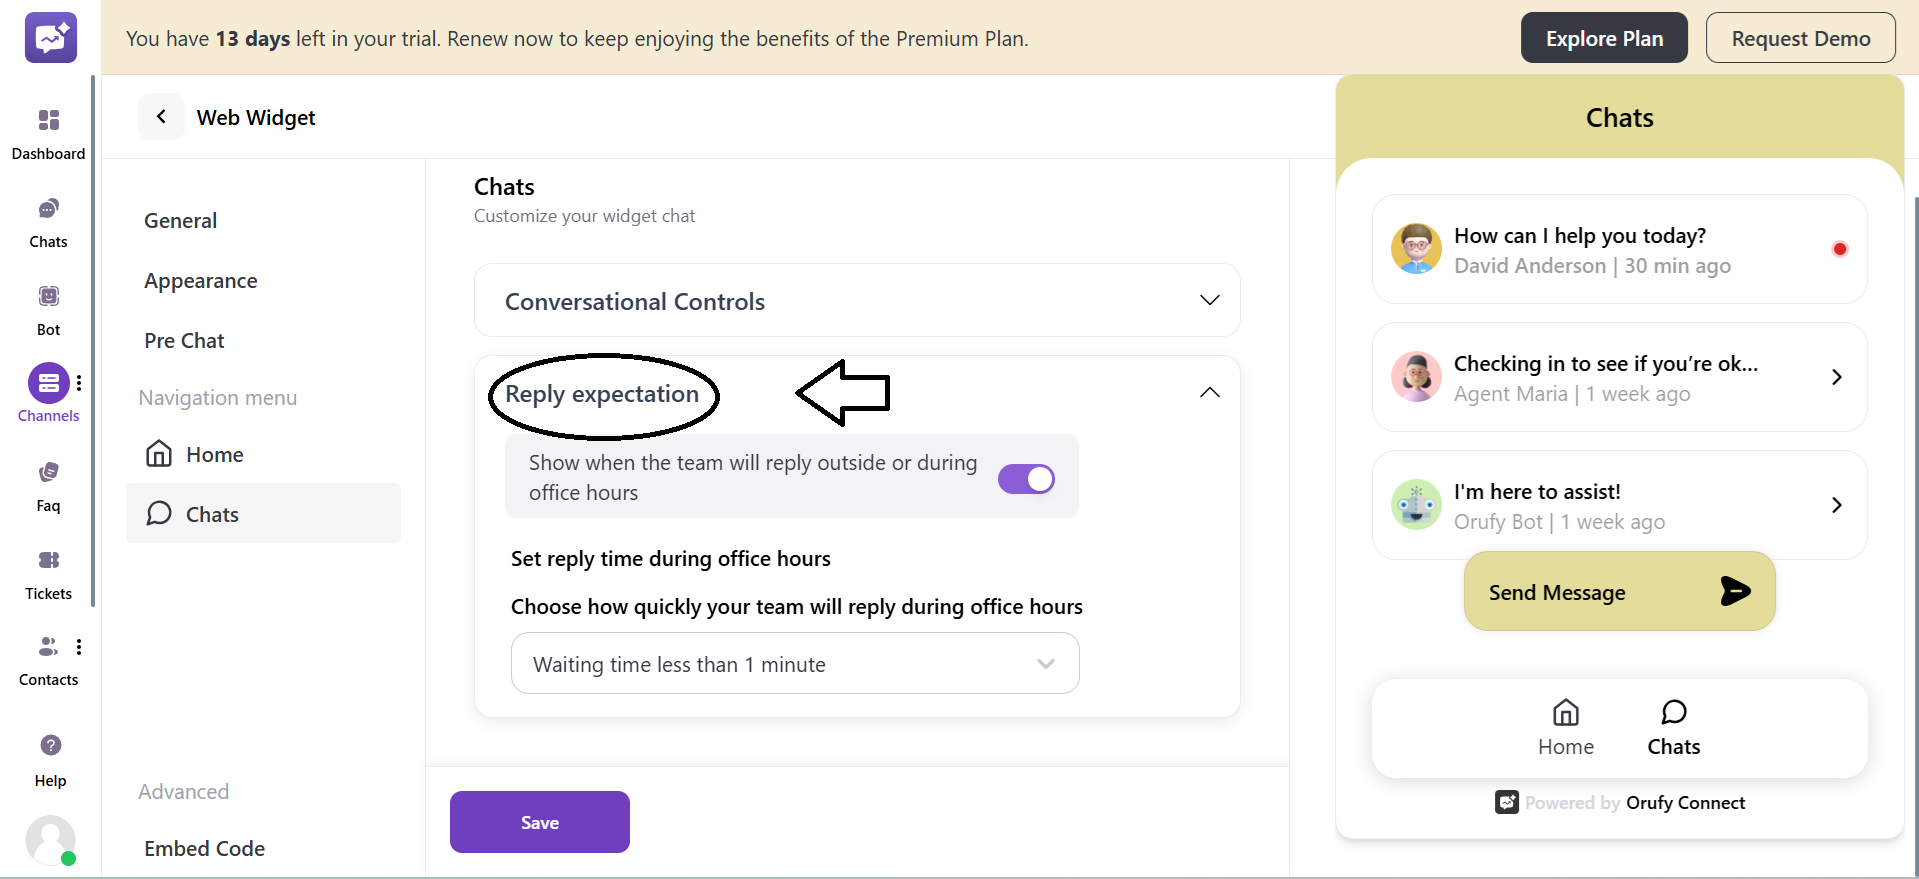Open Agent Maria's chat with the chevron arrow
Image resolution: width=1919 pixels, height=879 pixels.
pos(1836,377)
